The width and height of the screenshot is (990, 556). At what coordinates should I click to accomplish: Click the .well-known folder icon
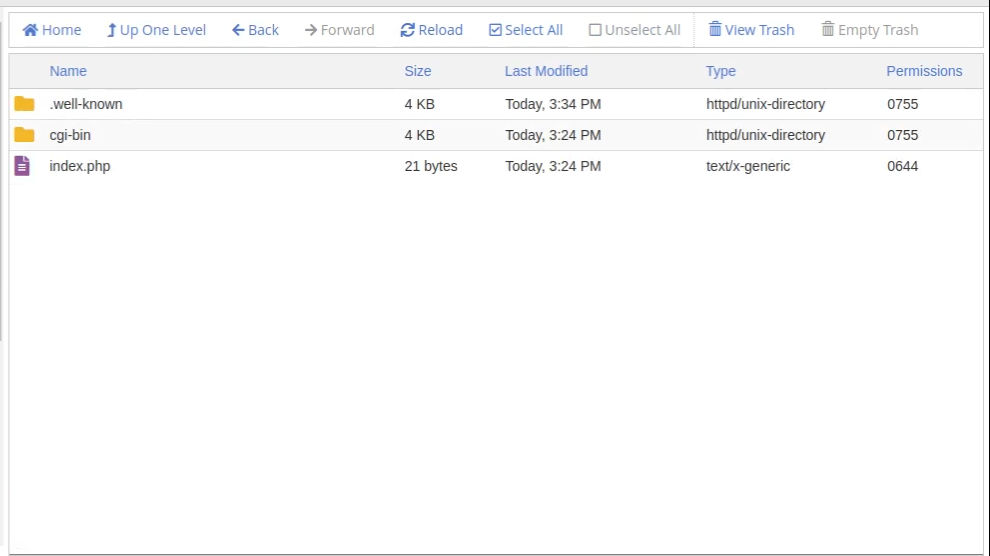[x=24, y=104]
